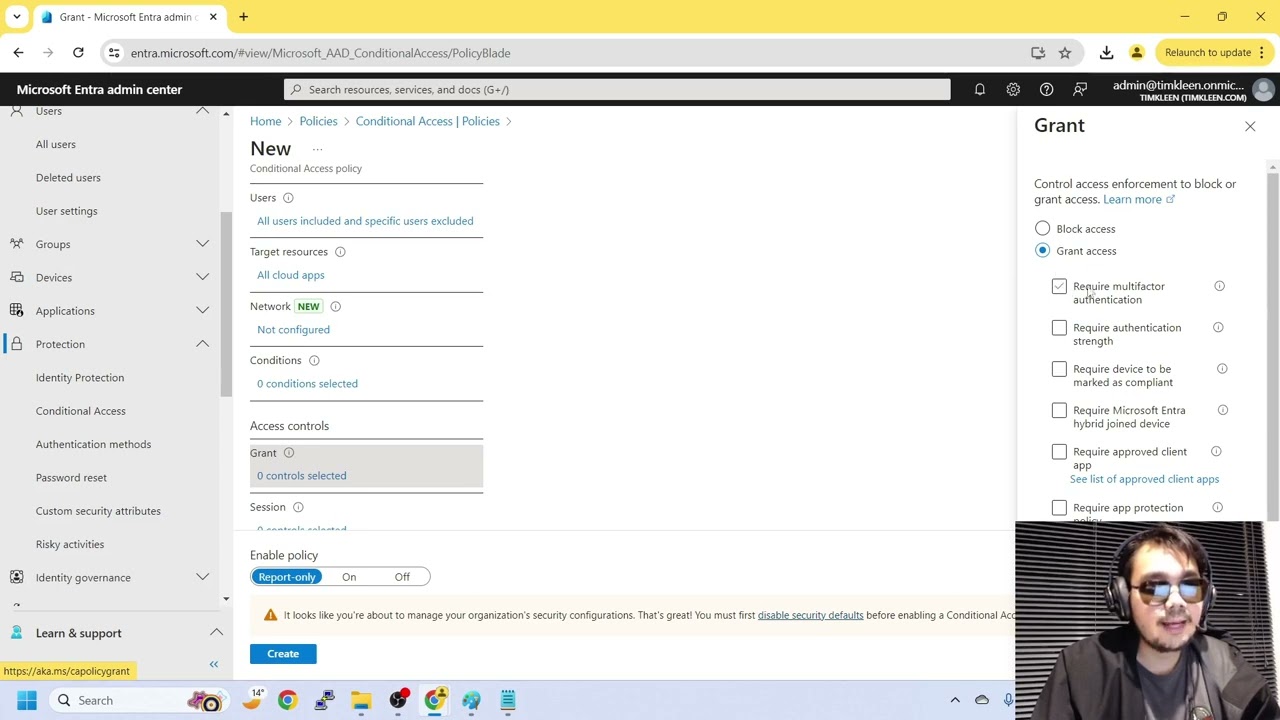Check Require app protection policy
Screen dimensions: 1280x720
(x=1059, y=509)
